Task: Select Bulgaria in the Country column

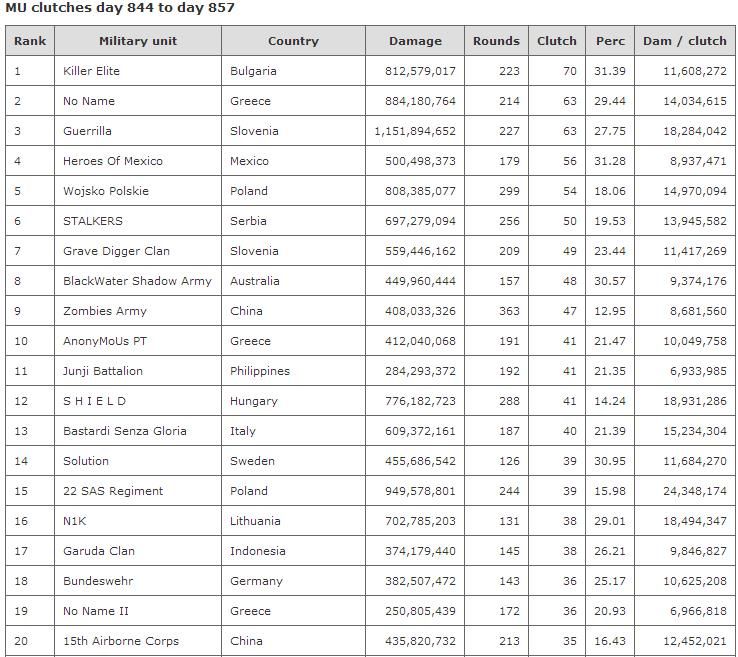Action: [x=253, y=71]
